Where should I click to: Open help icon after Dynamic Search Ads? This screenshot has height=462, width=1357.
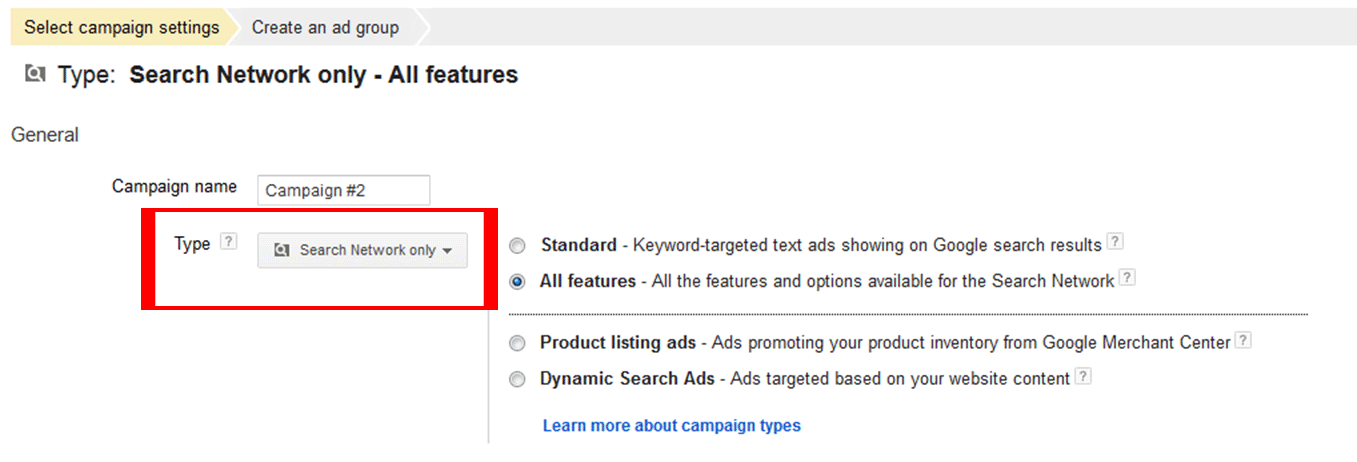tap(1083, 377)
